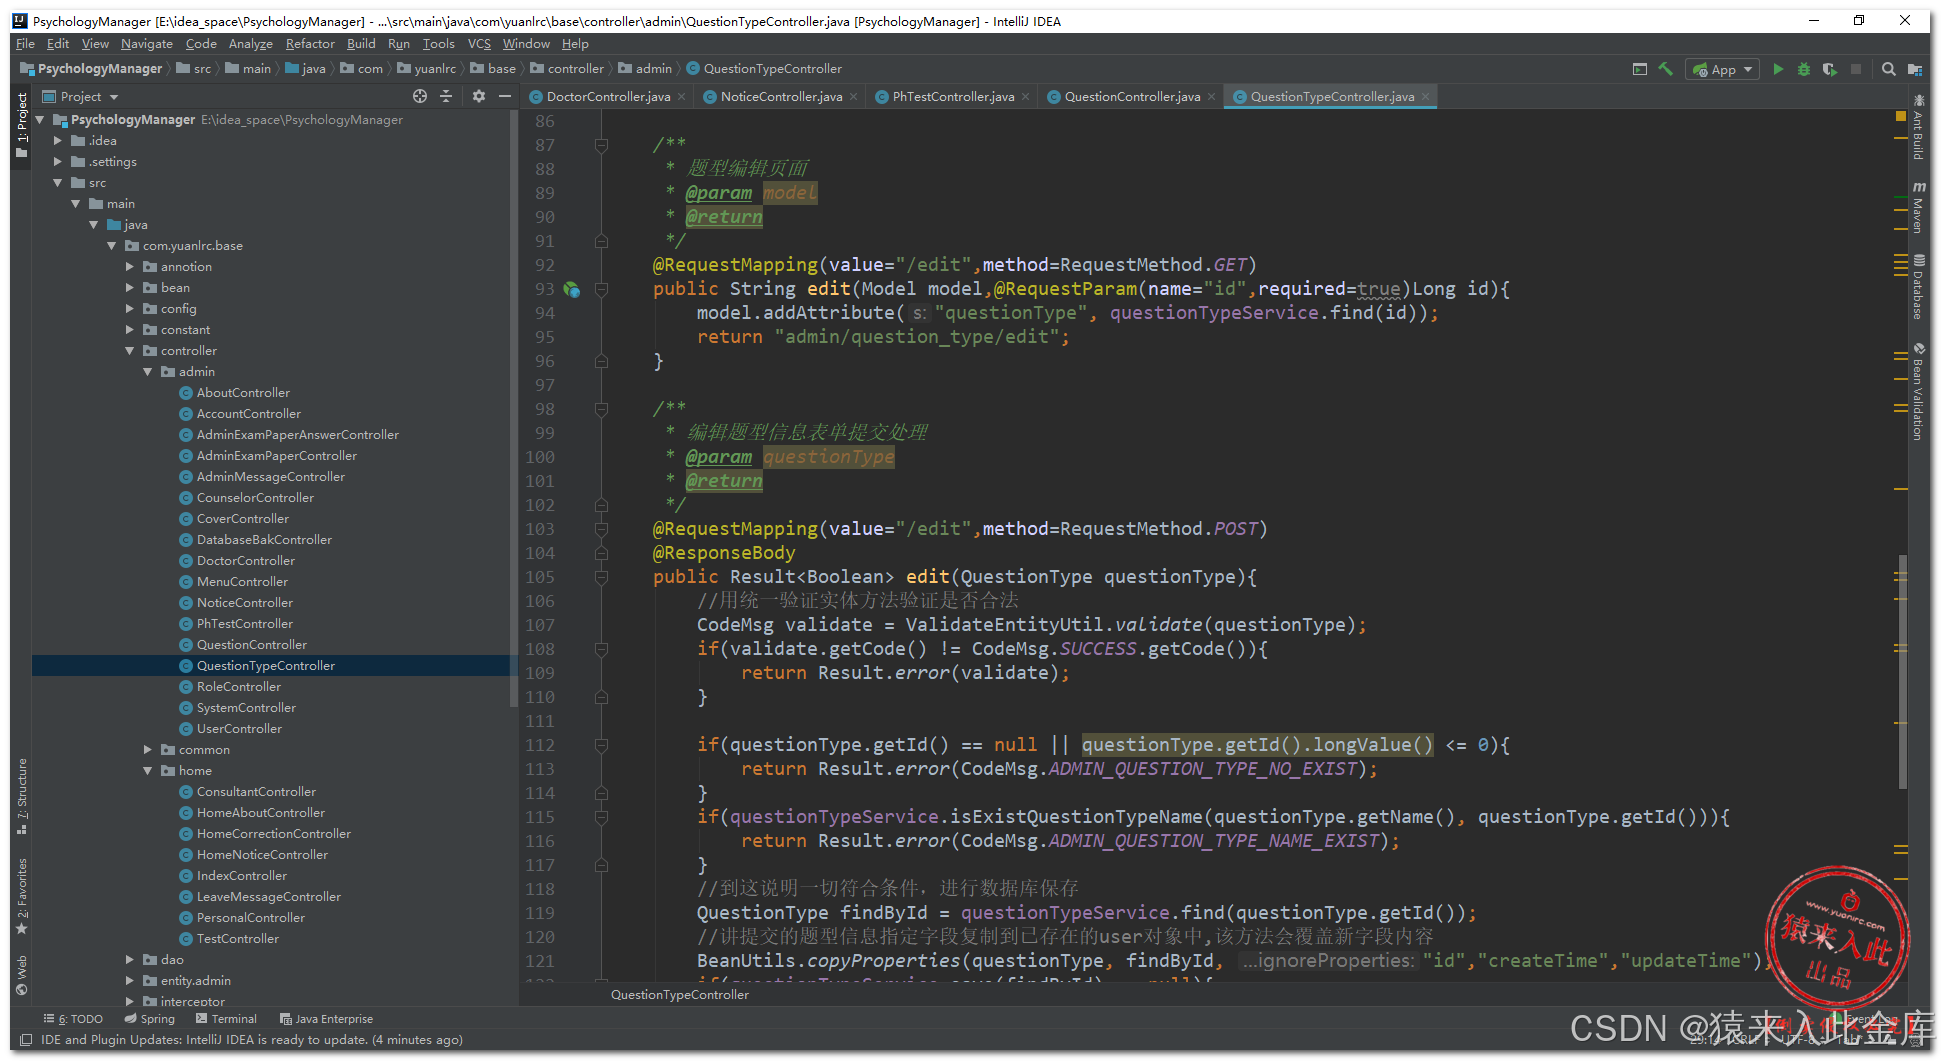Screen dimensions: 1941x1061
Task: Start debugging with the green bug icon
Action: [1804, 69]
